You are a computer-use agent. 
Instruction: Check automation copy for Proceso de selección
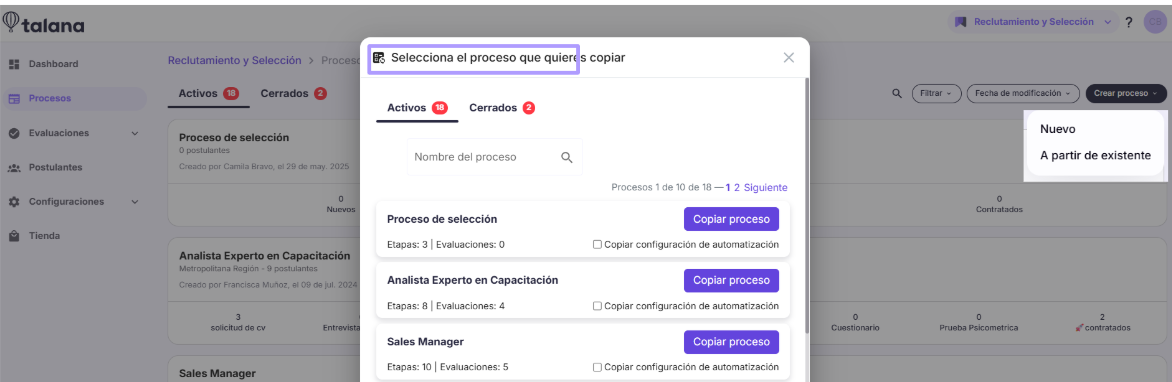coord(596,244)
